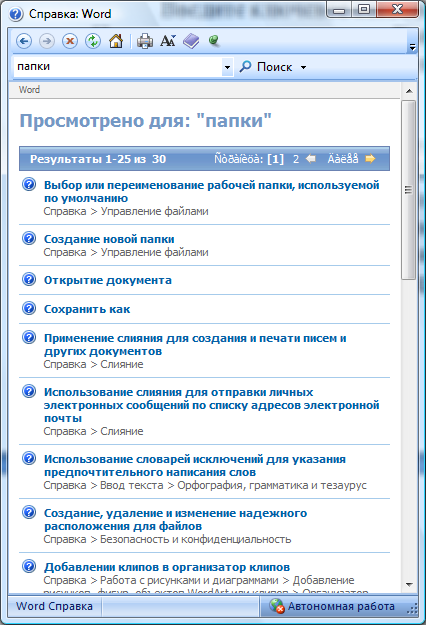The height and width of the screenshot is (625, 426).
Task: Click help icon beside "Создание новой папки"
Action: [29, 238]
